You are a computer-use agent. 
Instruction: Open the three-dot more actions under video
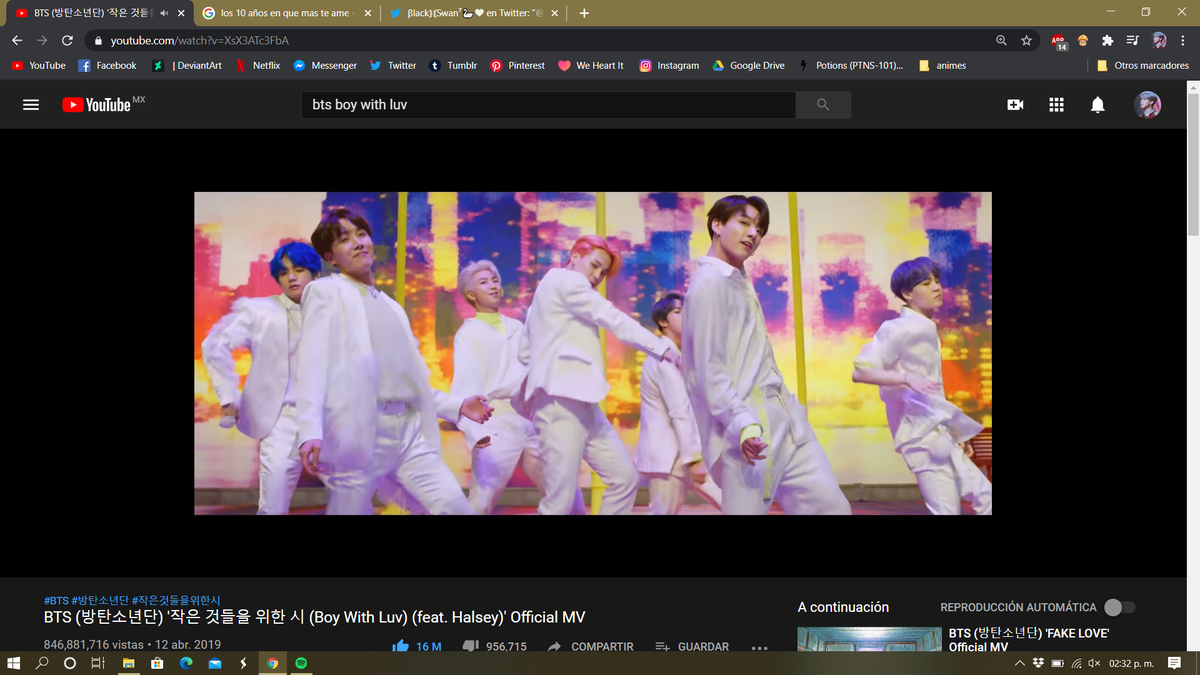click(759, 647)
